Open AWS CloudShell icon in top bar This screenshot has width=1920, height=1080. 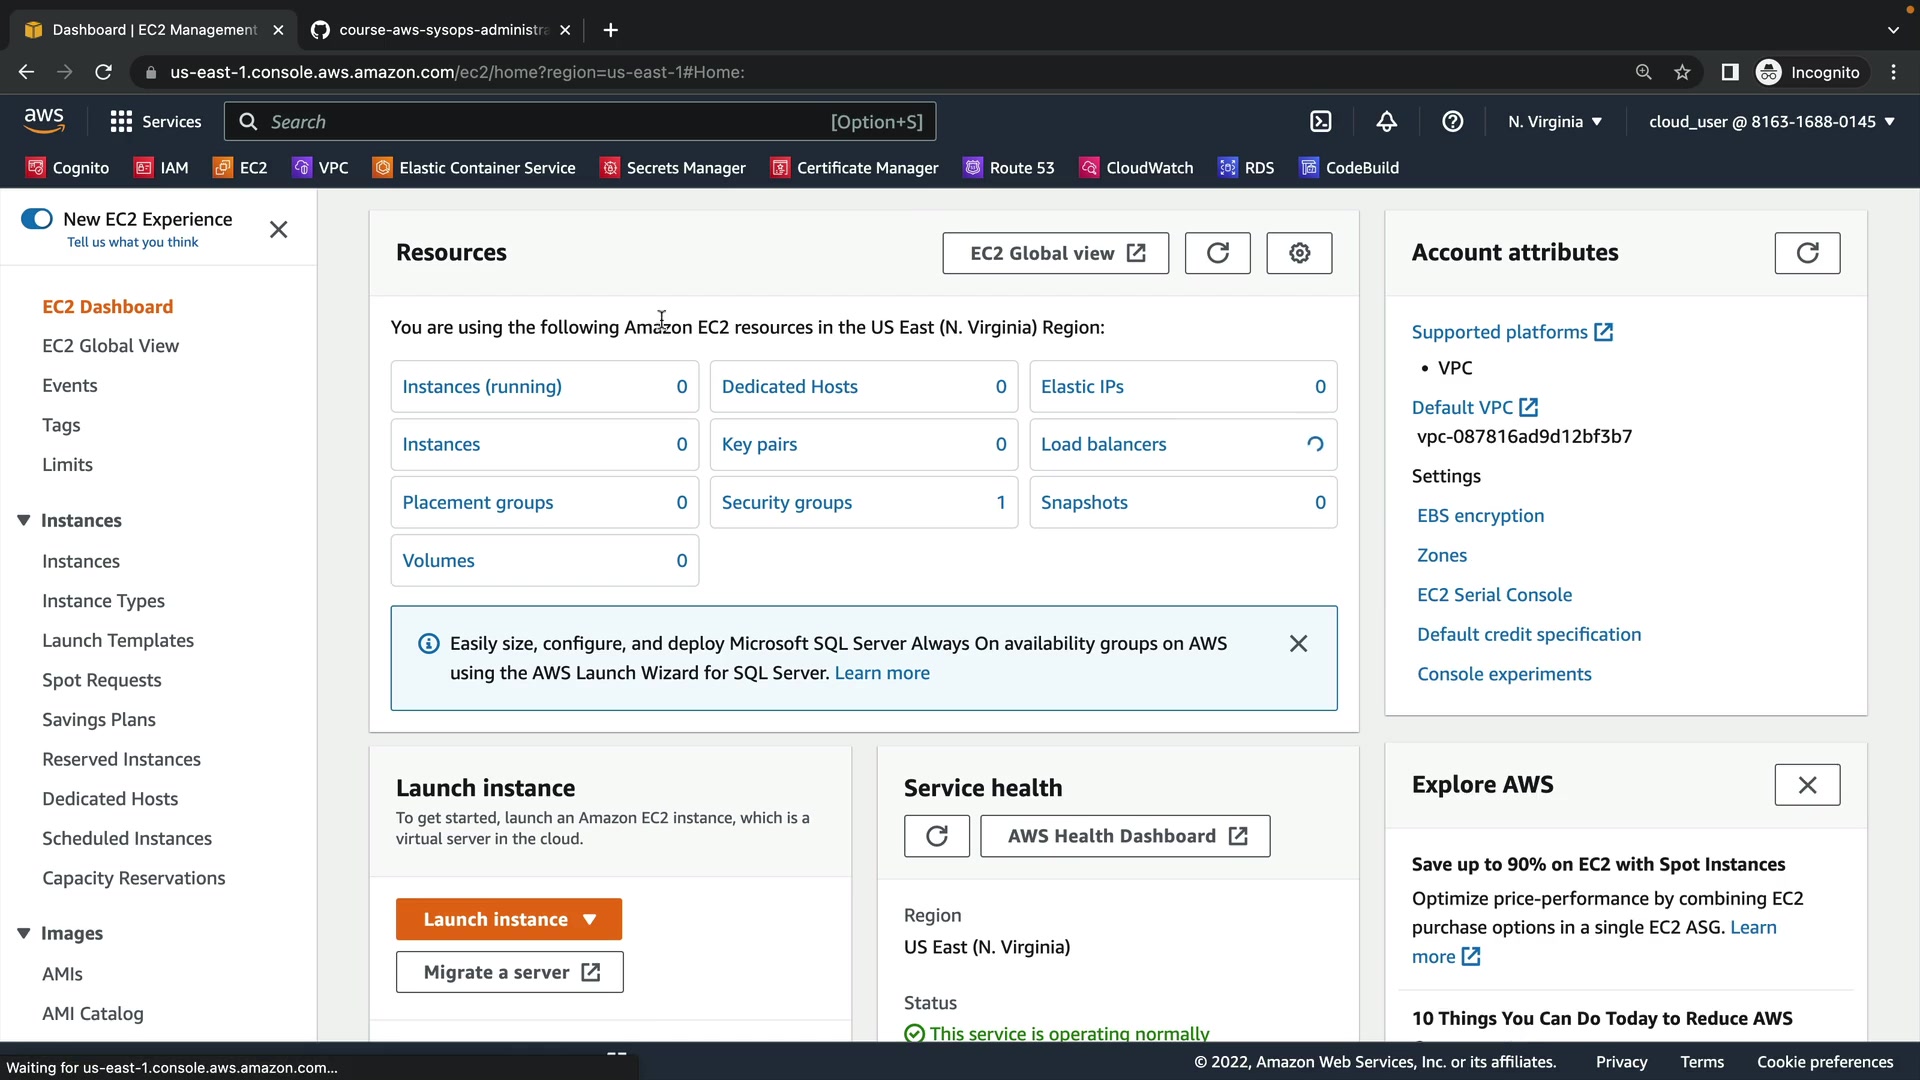[1321, 122]
